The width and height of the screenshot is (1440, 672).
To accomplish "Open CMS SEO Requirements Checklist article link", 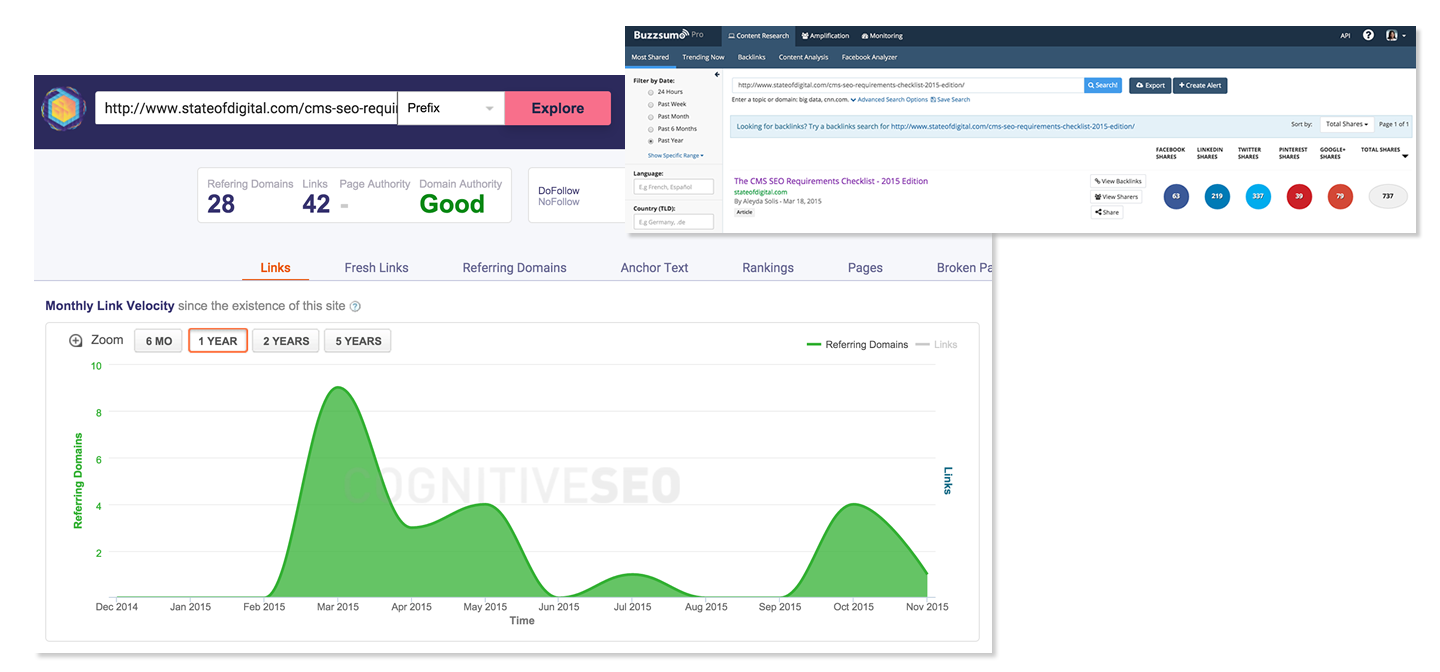I will [x=831, y=181].
